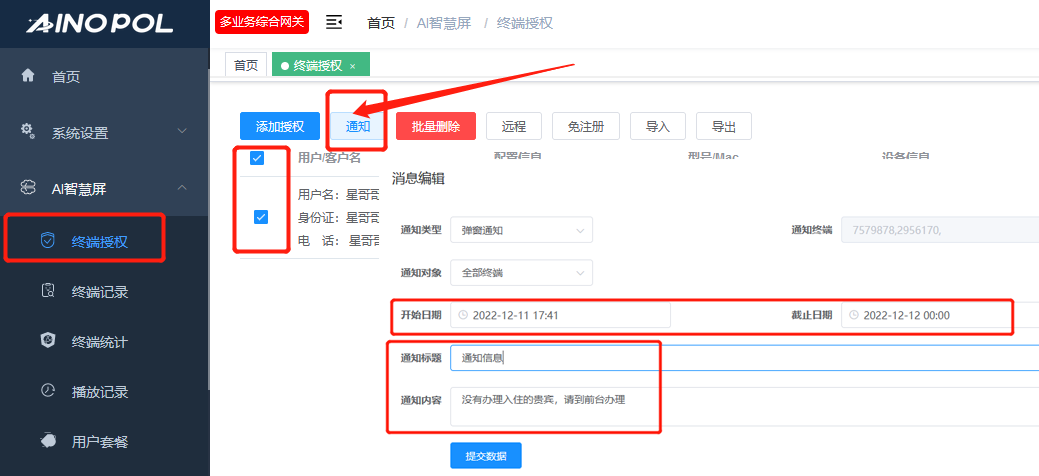Open the 通知类型 dropdown
Image resolution: width=1039 pixels, height=476 pixels.
pyautogui.click(x=521, y=230)
